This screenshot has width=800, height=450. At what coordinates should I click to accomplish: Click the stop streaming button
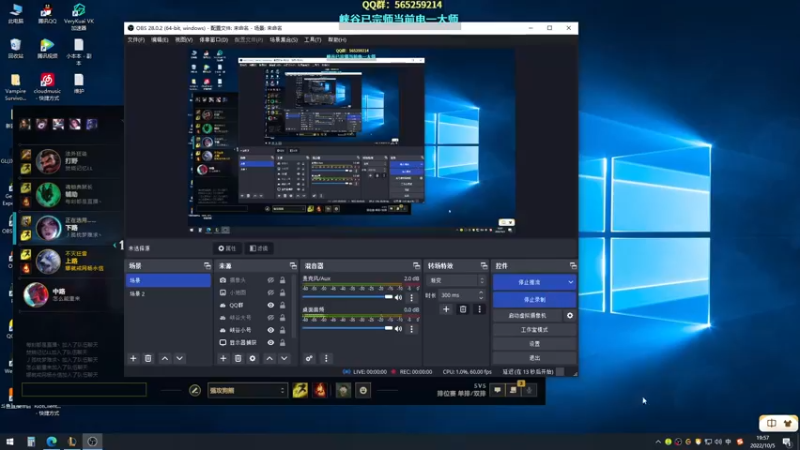tap(530, 282)
